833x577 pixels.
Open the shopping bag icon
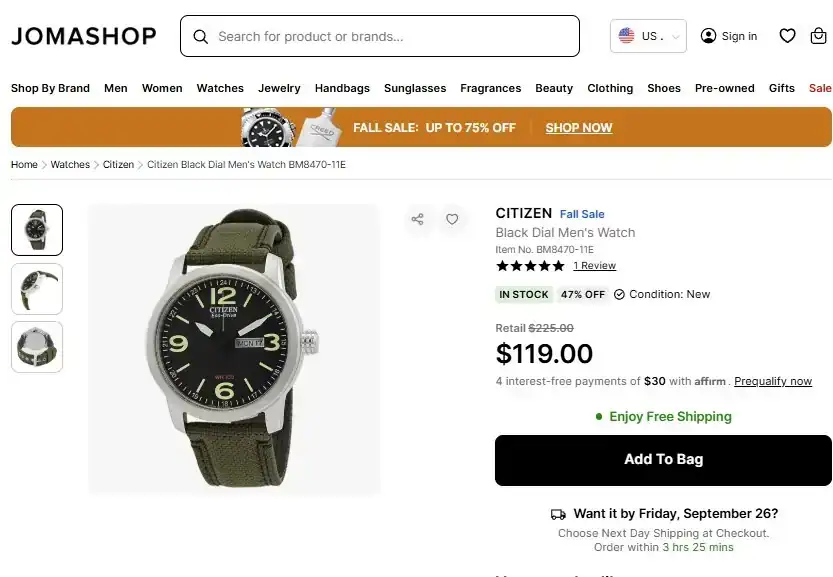(x=818, y=36)
